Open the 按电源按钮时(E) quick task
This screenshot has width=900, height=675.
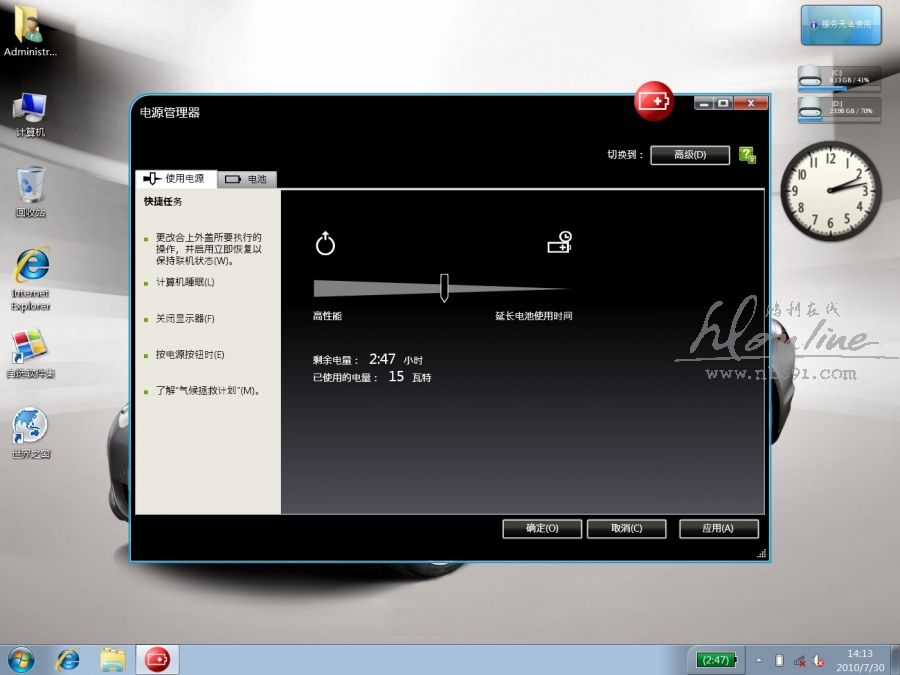click(190, 355)
